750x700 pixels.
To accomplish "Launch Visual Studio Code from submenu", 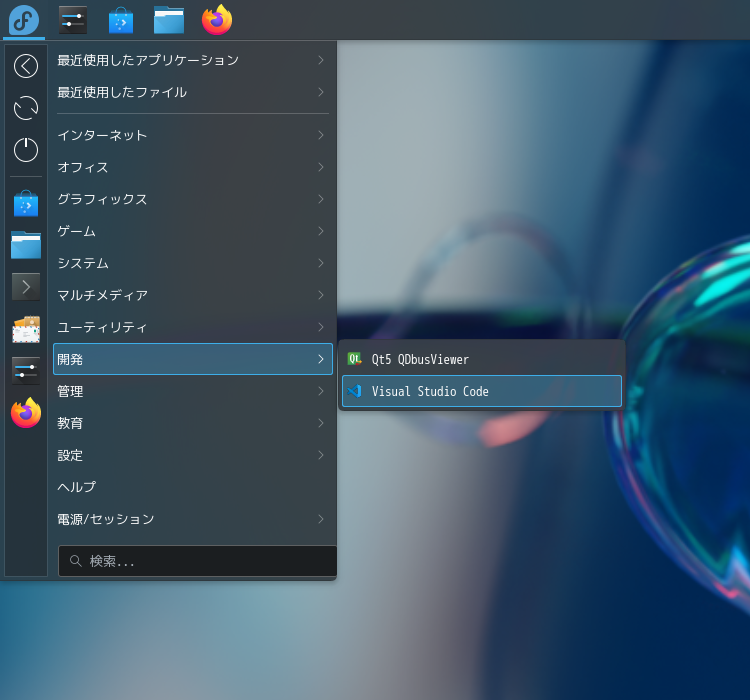I will pyautogui.click(x=482, y=391).
